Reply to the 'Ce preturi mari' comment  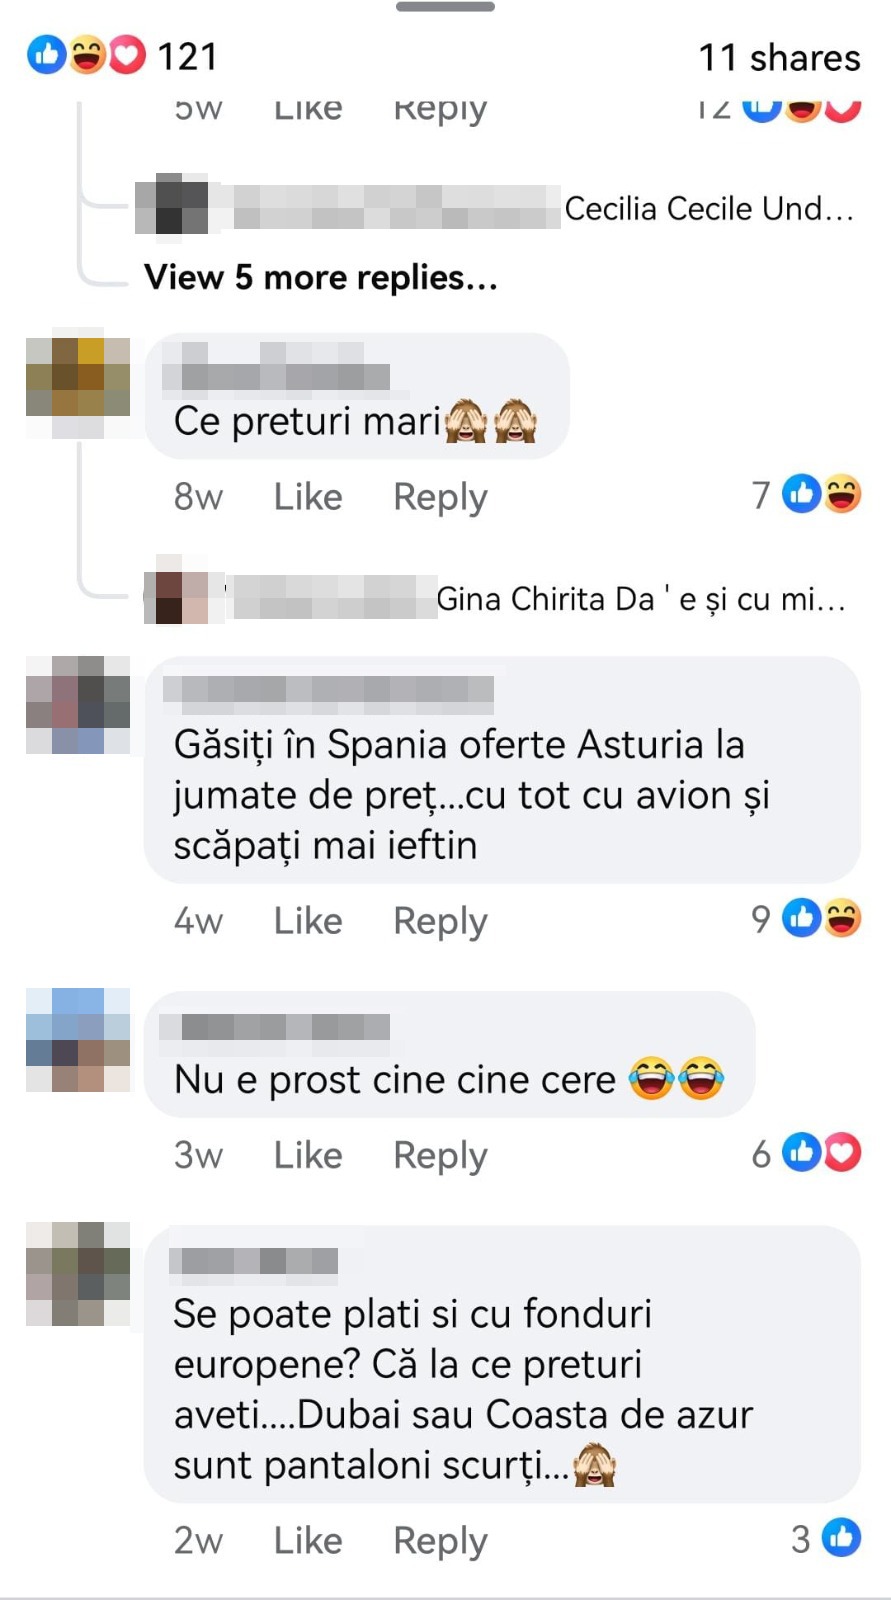click(x=440, y=497)
